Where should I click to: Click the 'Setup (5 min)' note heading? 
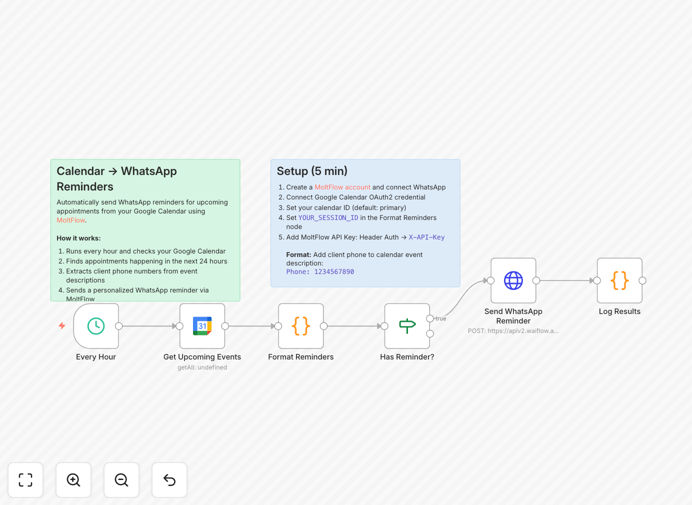312,171
